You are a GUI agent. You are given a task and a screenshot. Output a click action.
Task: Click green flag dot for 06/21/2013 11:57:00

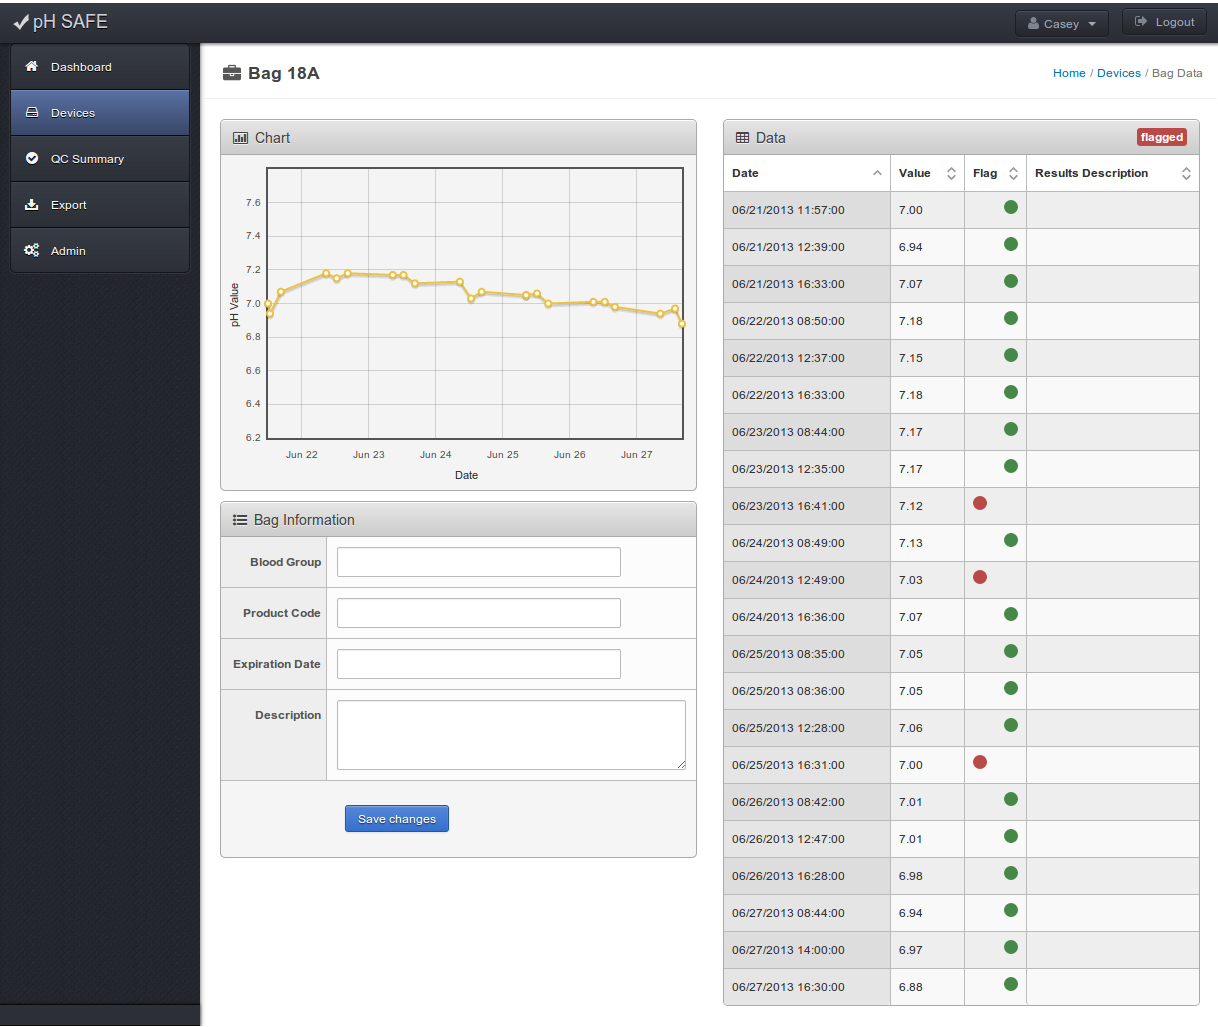(1011, 207)
